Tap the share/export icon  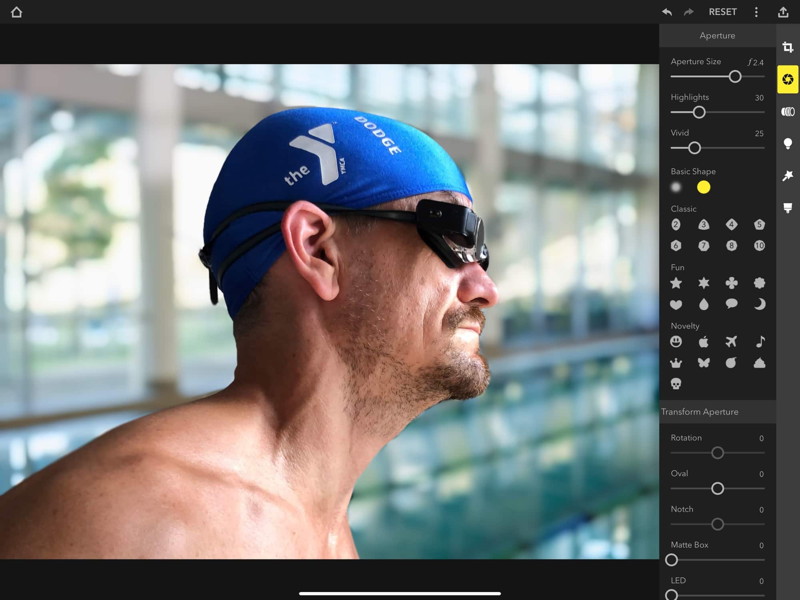pos(783,12)
